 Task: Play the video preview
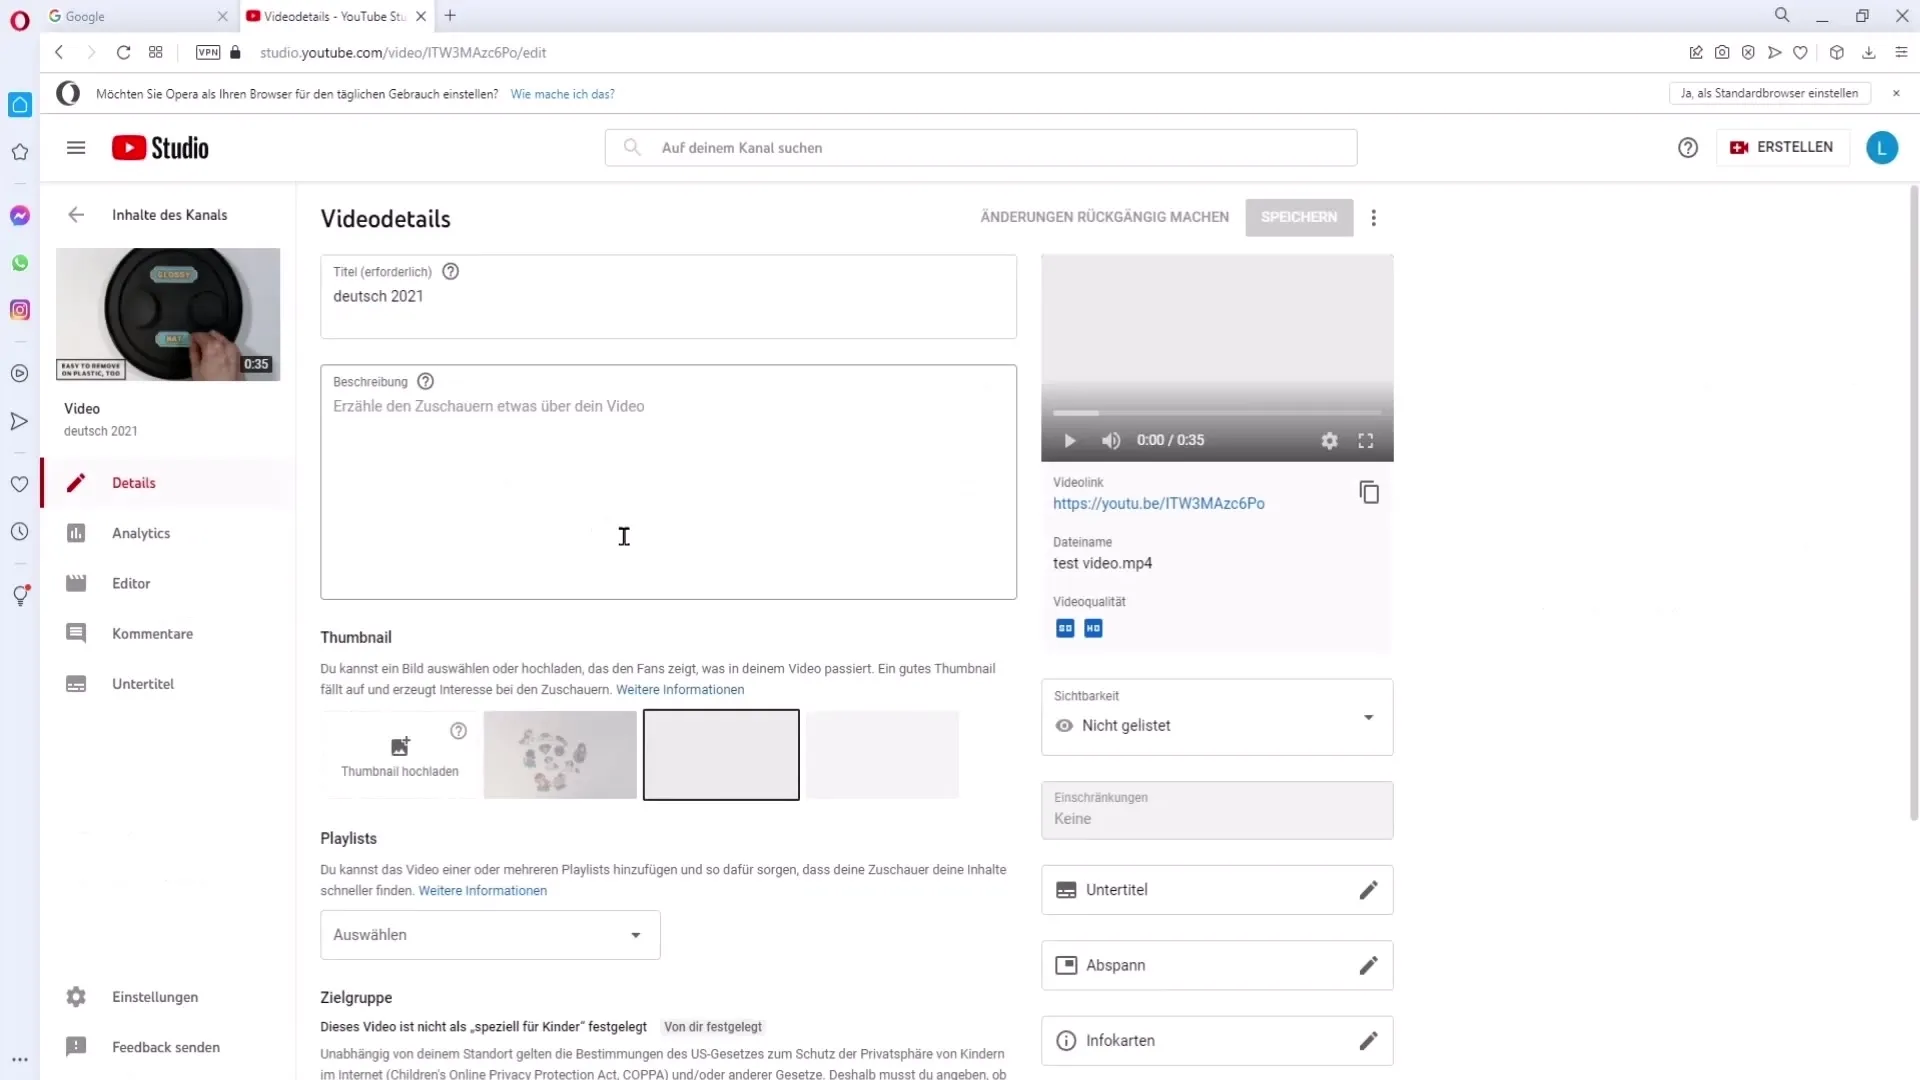pyautogui.click(x=1069, y=440)
